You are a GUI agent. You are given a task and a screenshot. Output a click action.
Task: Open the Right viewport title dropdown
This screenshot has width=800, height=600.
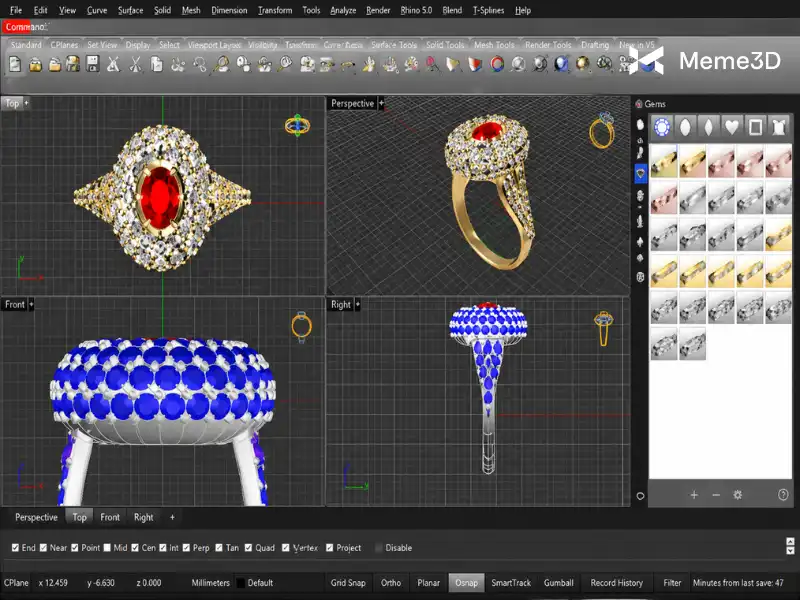[358, 305]
